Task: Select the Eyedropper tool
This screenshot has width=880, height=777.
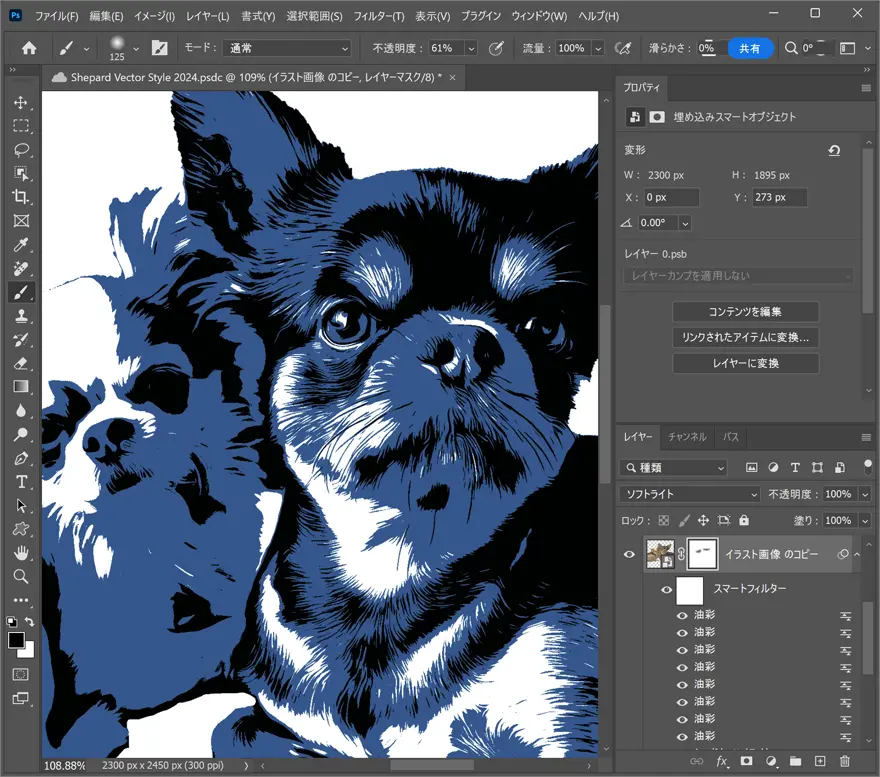Action: click(x=21, y=245)
